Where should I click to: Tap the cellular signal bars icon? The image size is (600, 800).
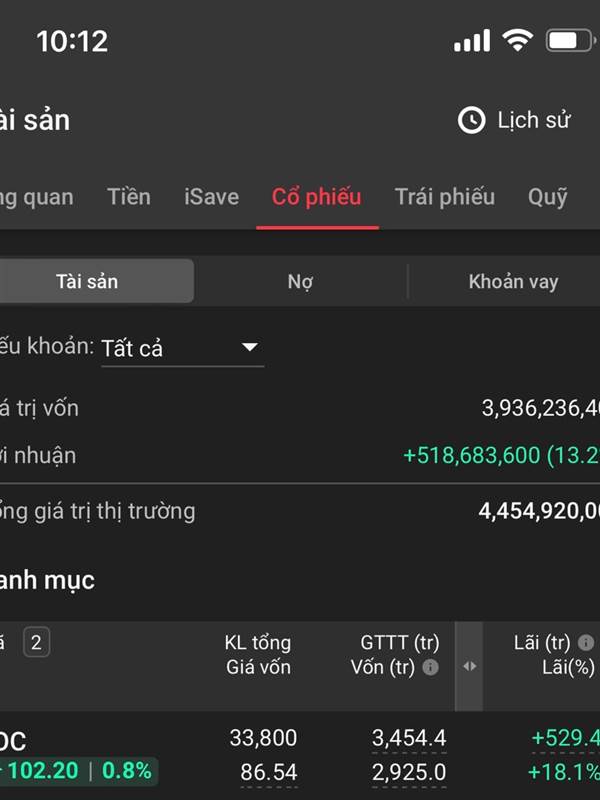click(x=472, y=40)
